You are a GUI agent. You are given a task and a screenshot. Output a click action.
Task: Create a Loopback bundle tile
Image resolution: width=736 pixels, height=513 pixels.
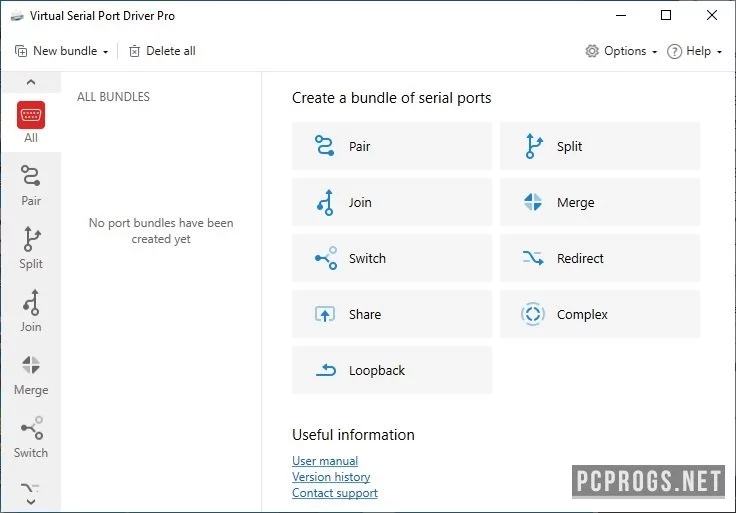click(x=392, y=370)
